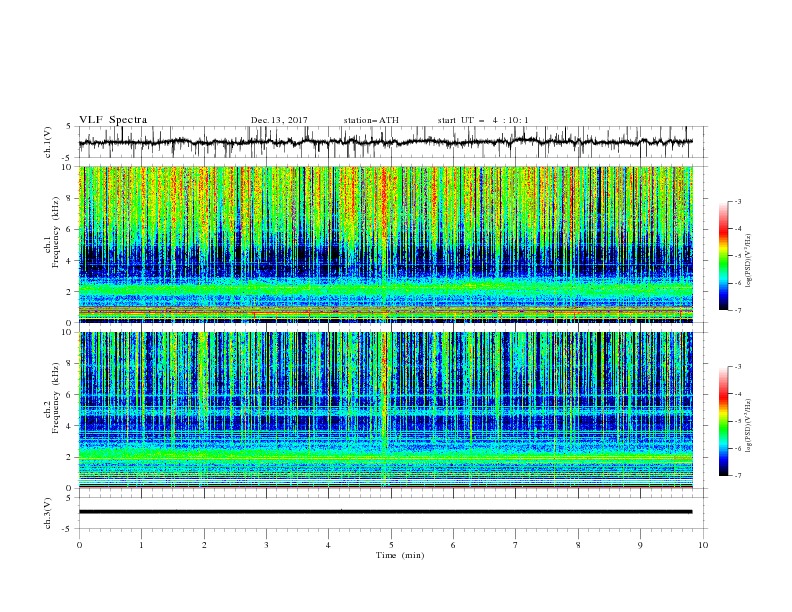Click the "2" tick on the time axis
Image resolution: width=792 pixels, height=612 pixels.
pos(204,545)
